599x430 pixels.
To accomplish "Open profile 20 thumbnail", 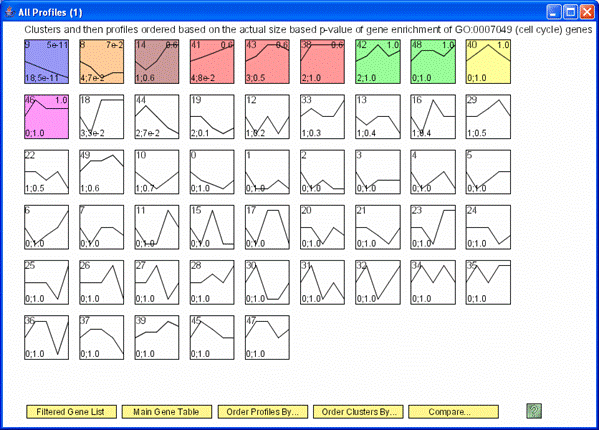I will 322,227.
